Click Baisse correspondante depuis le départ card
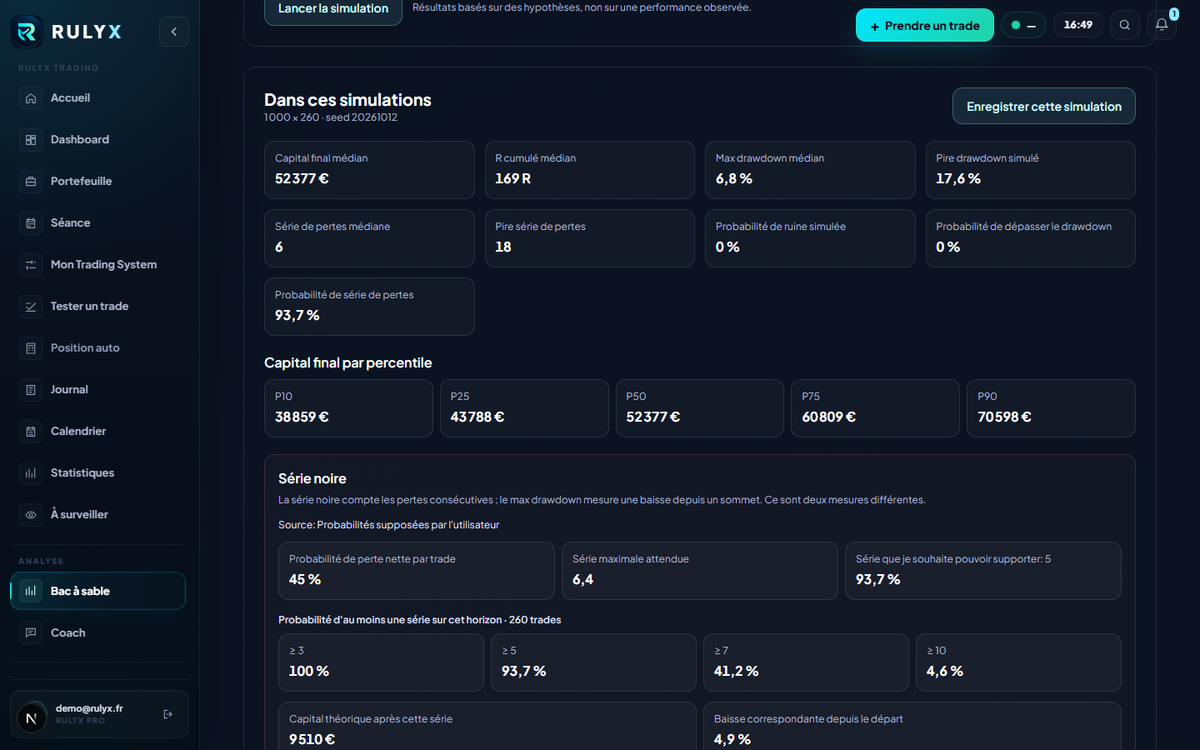This screenshot has height=750, width=1200. click(x=912, y=726)
